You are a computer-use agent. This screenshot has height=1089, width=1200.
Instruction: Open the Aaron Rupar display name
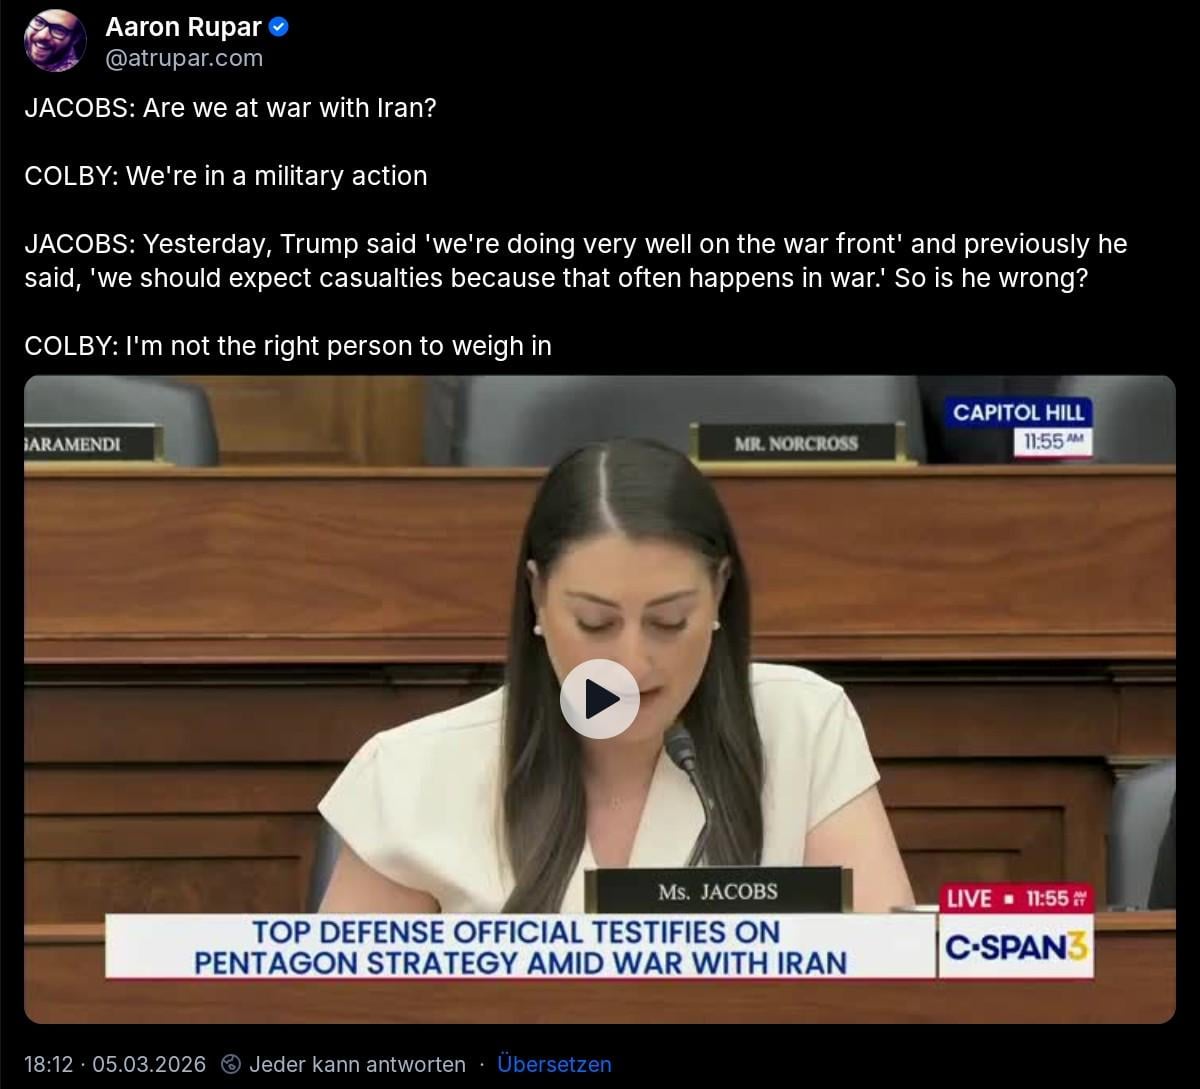183,28
